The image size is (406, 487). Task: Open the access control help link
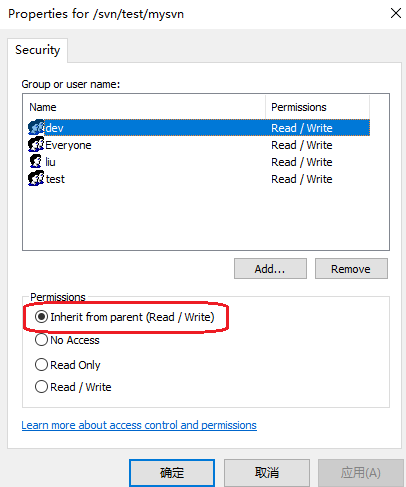click(139, 425)
